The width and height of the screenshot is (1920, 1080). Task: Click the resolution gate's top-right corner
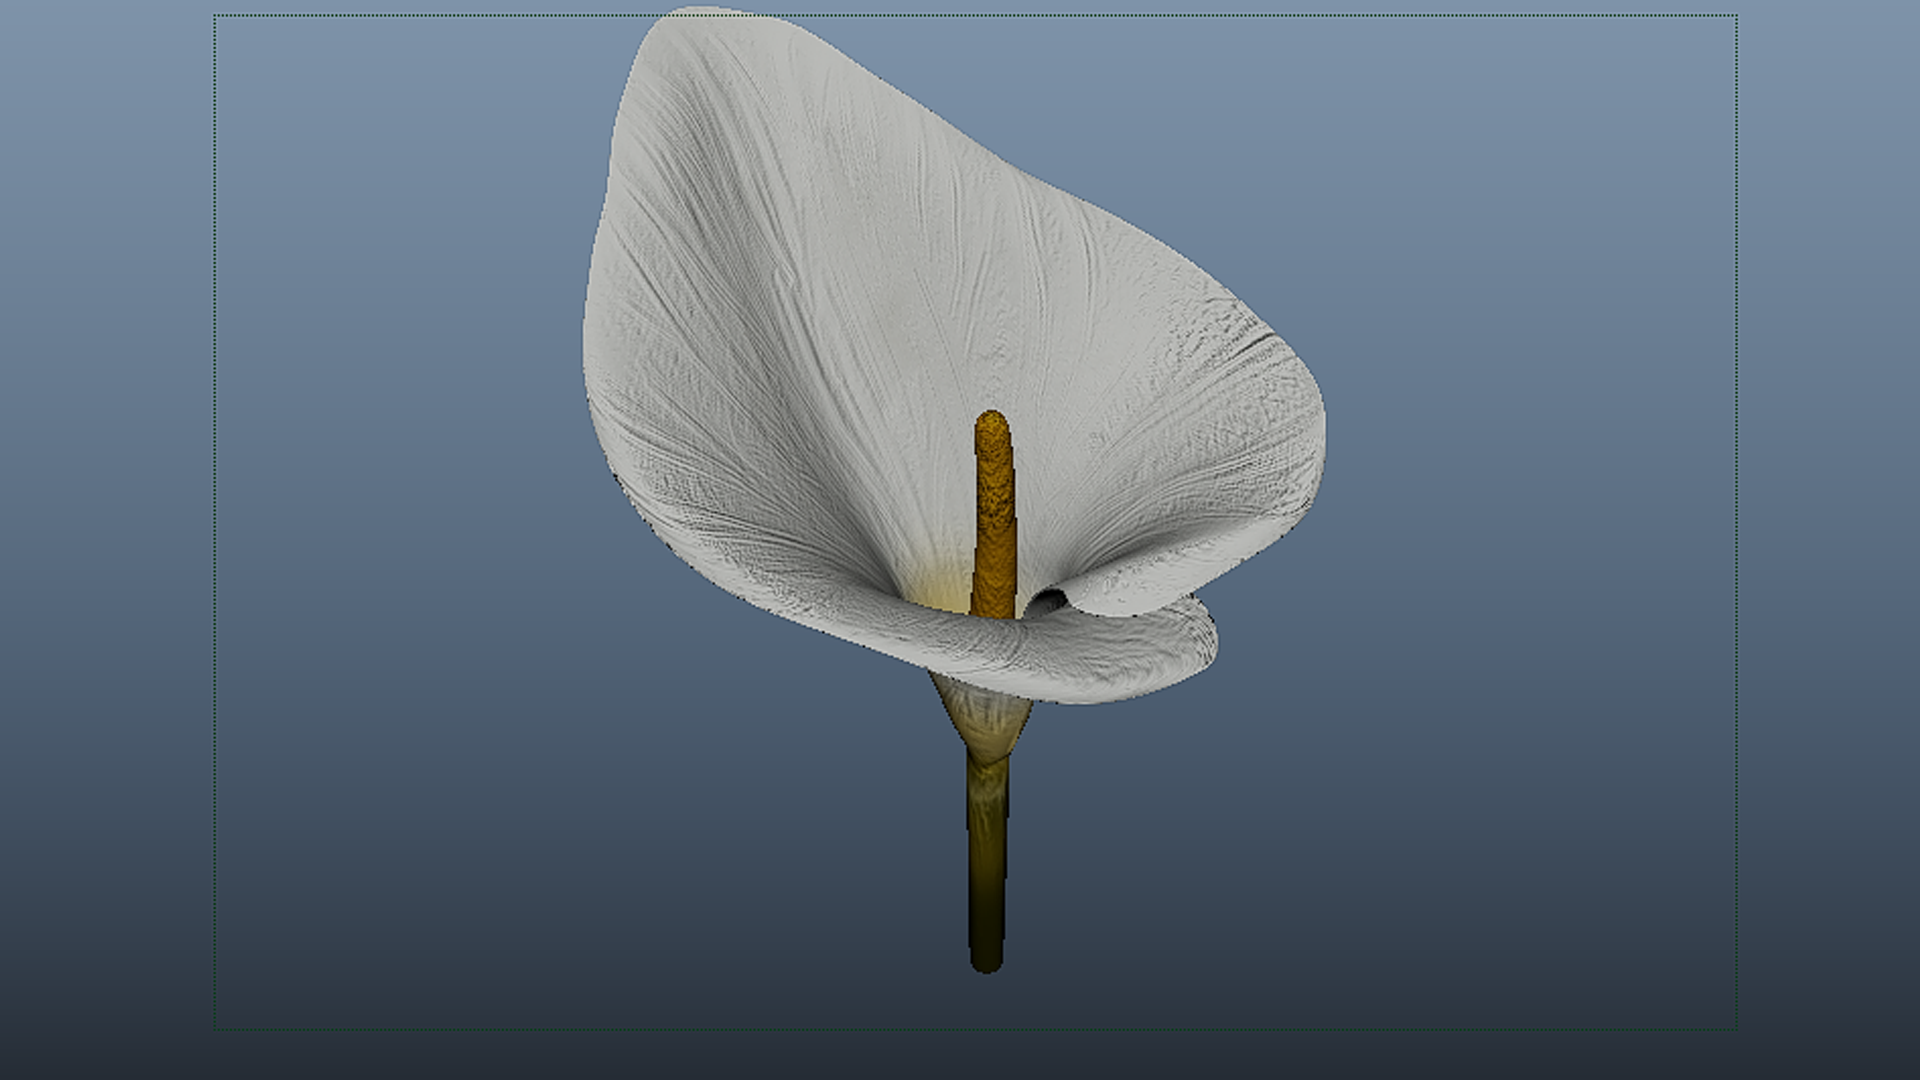coord(1736,16)
